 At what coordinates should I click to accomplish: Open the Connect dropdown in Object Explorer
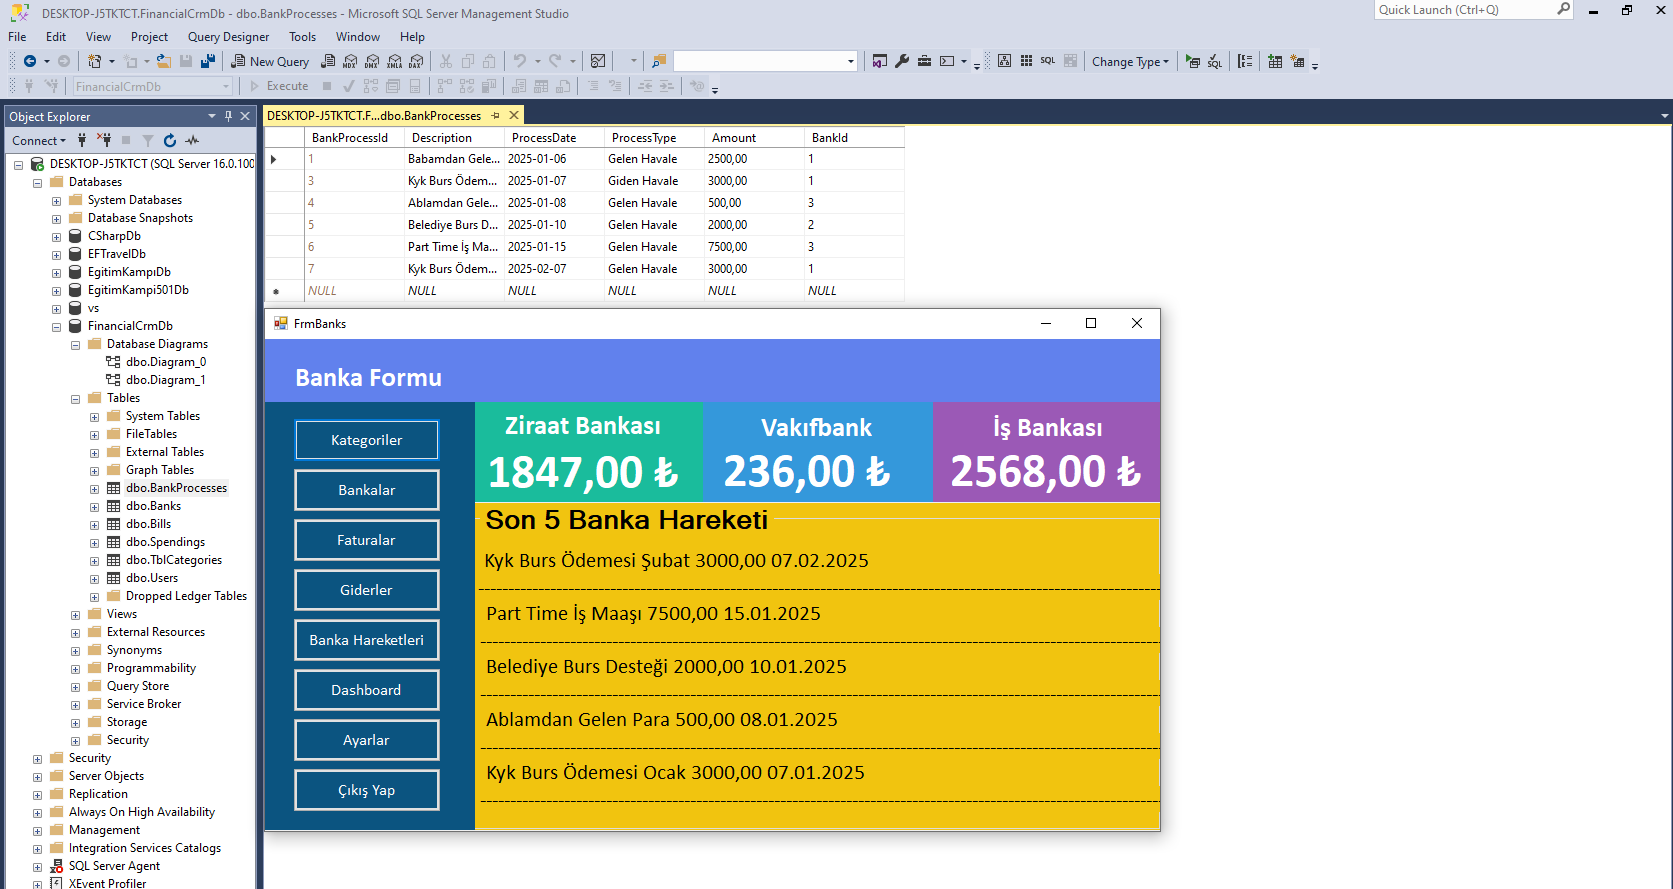39,140
